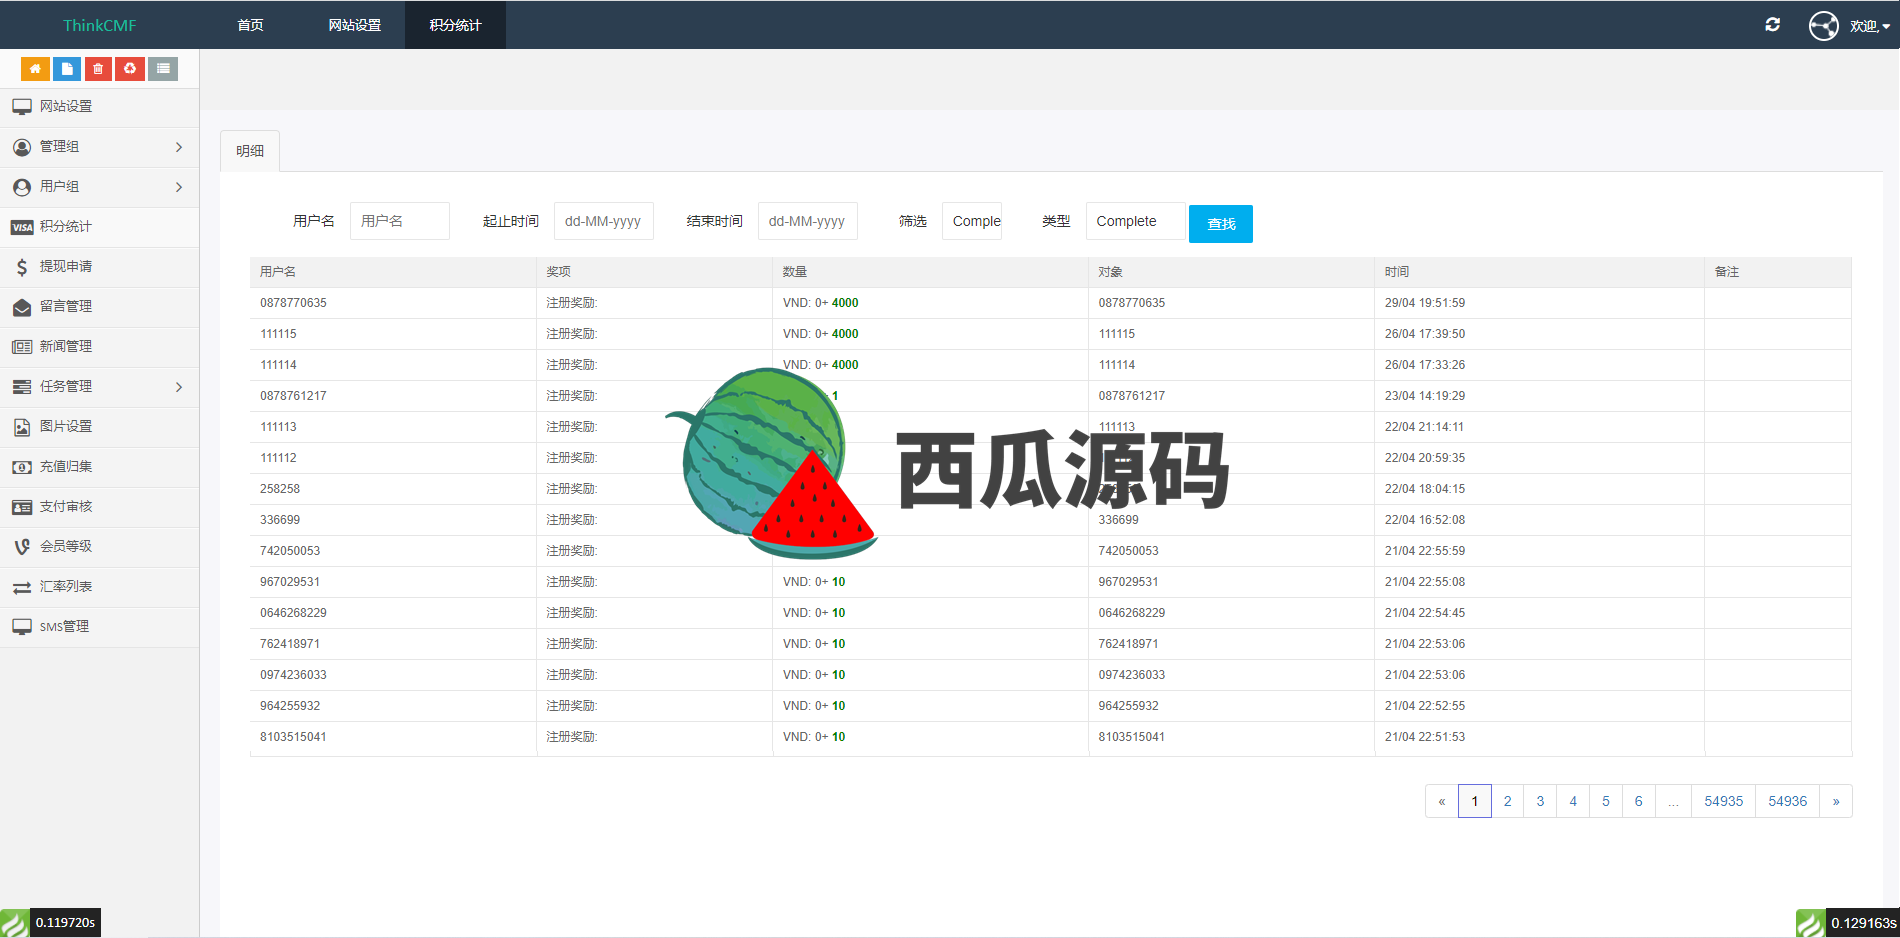Click the image file icon beside 图片设置
Screen dimensions: 1900x938
pyautogui.click(x=22, y=427)
